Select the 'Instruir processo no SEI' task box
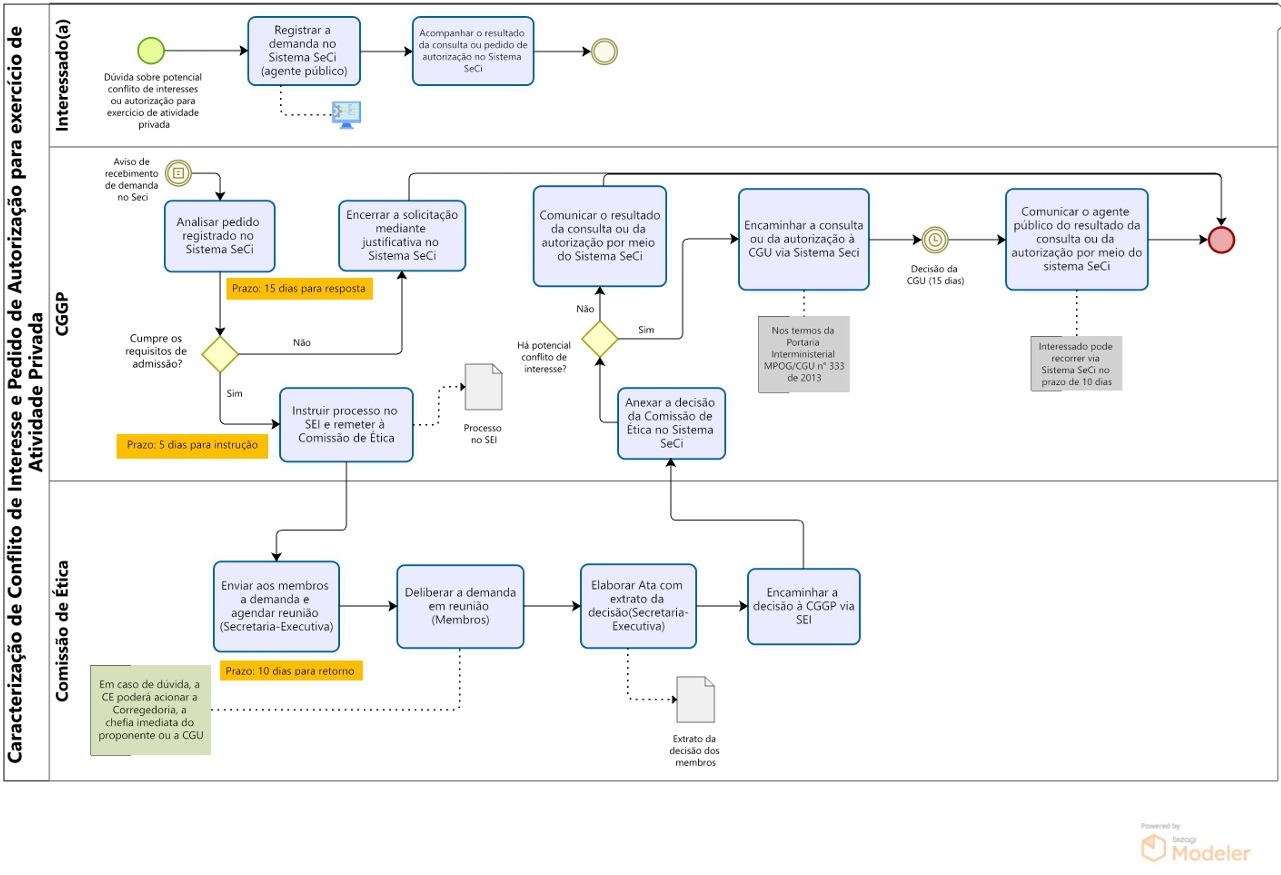Image resolution: width=1281 pixels, height=875 pixels. tap(346, 425)
